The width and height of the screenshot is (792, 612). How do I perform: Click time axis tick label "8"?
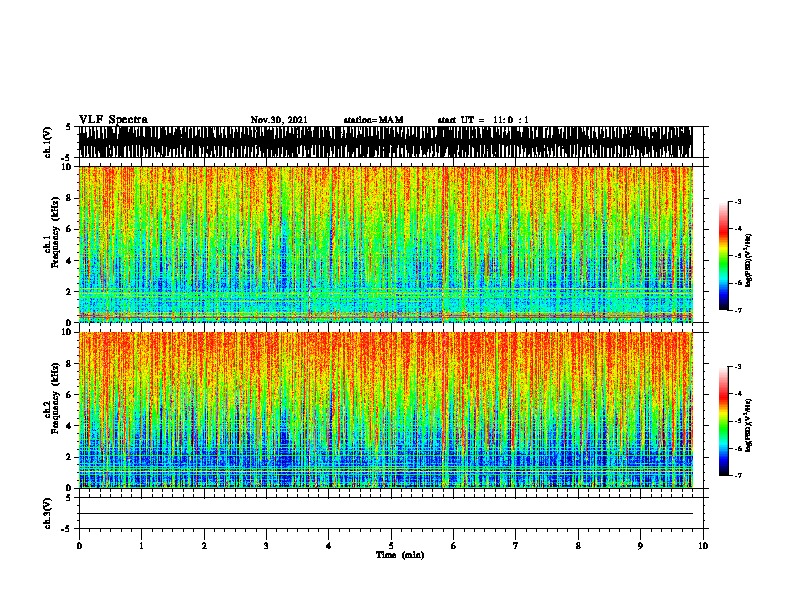578,545
